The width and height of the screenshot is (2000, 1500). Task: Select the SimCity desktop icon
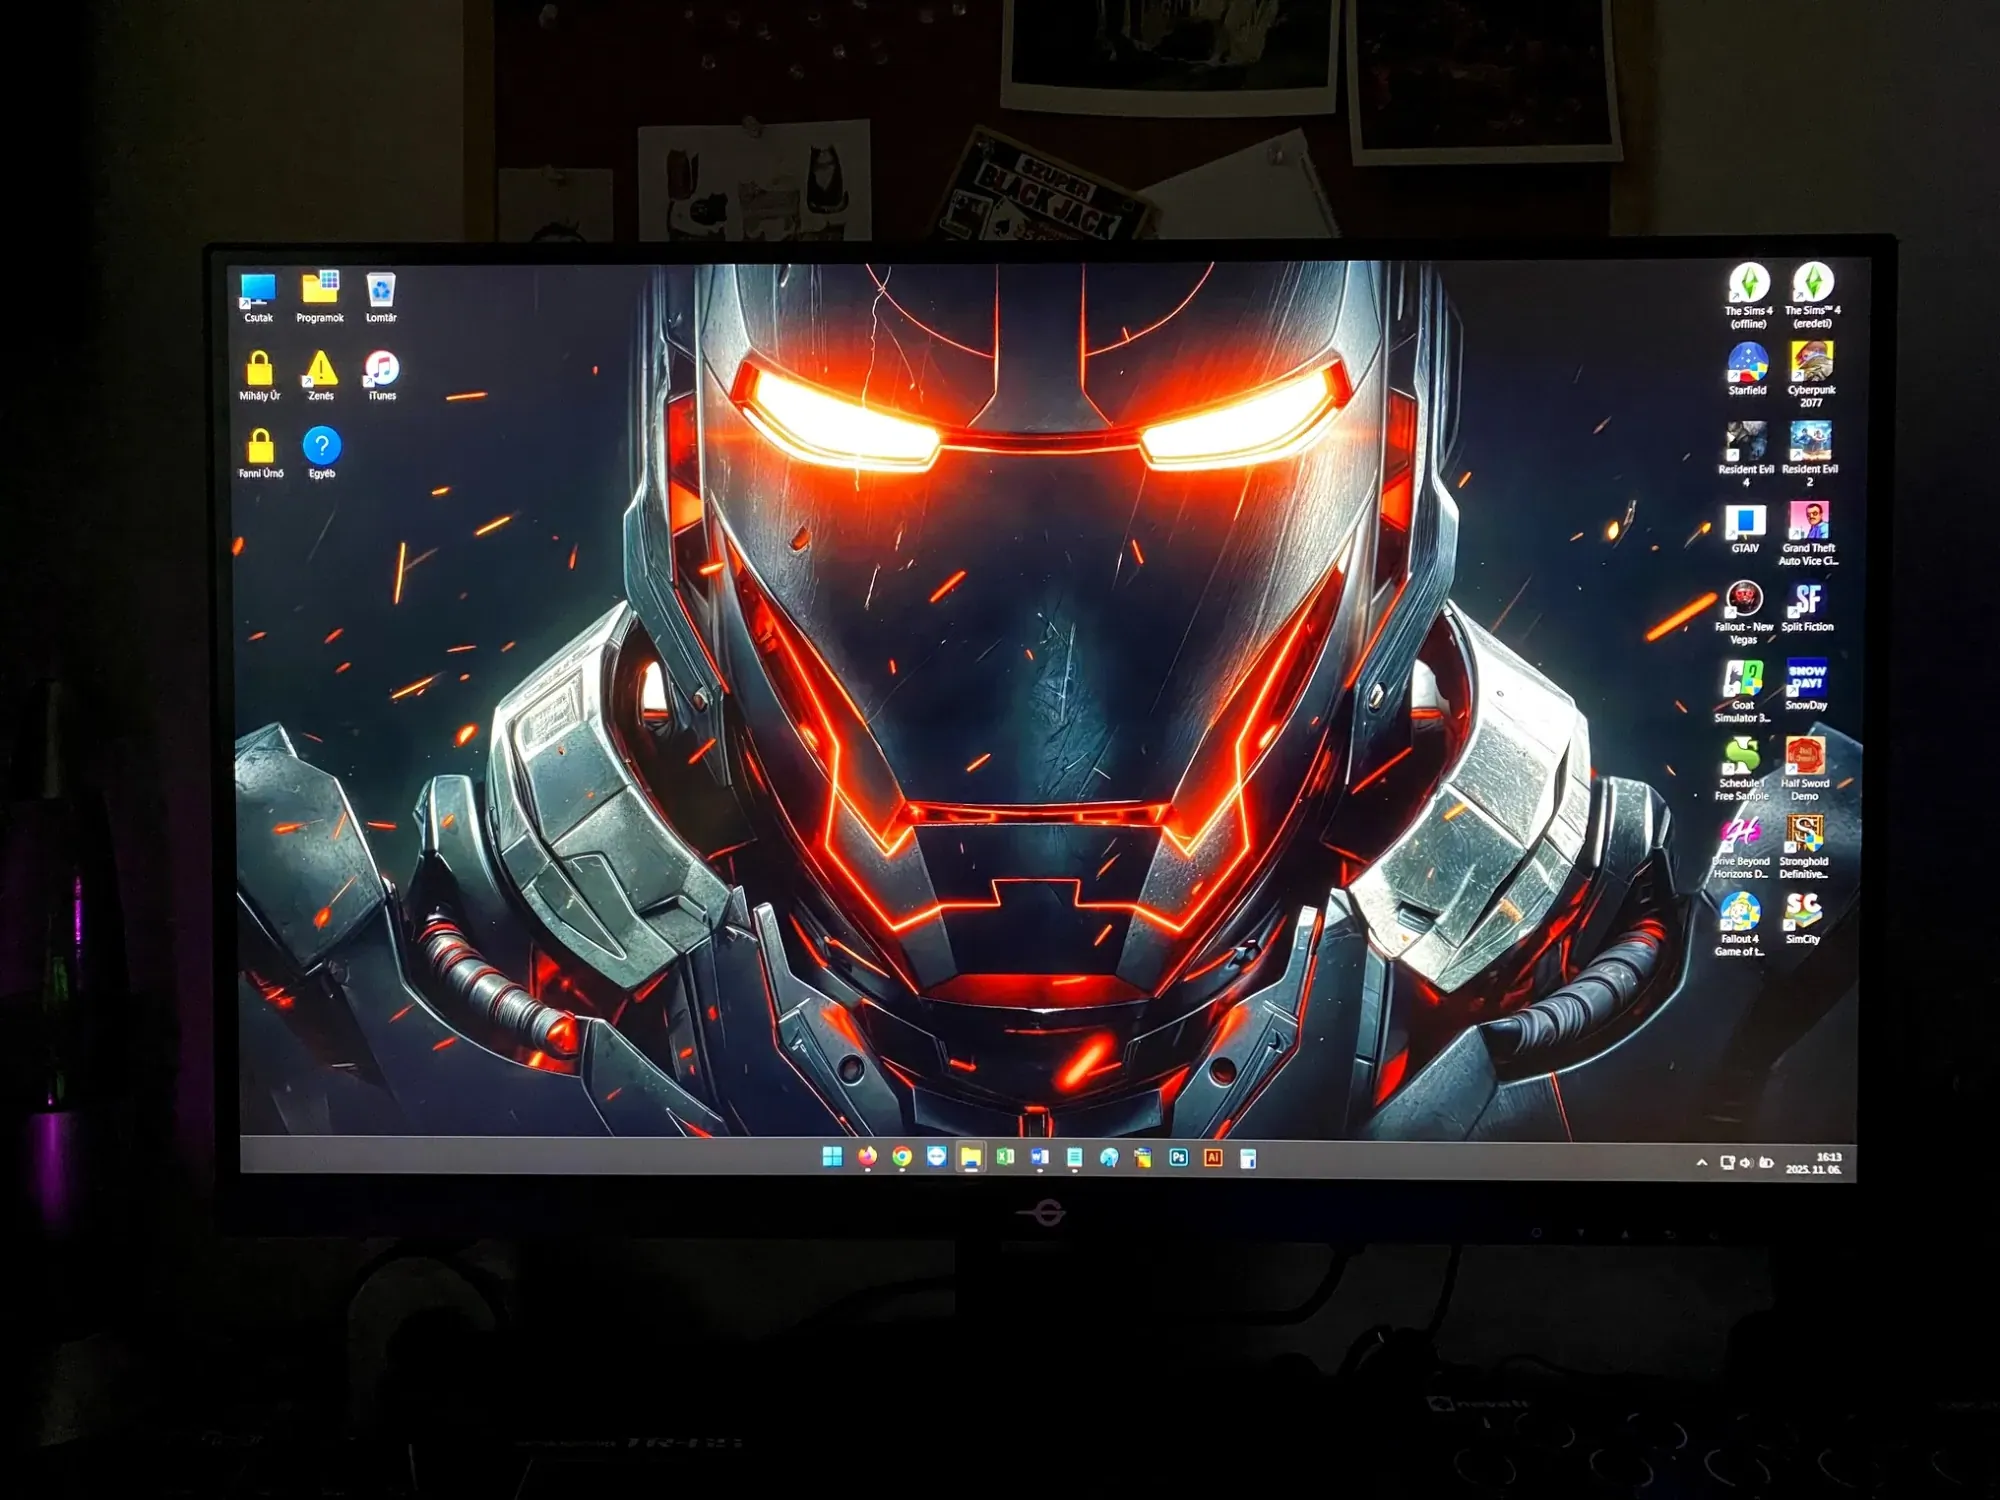coord(1803,911)
